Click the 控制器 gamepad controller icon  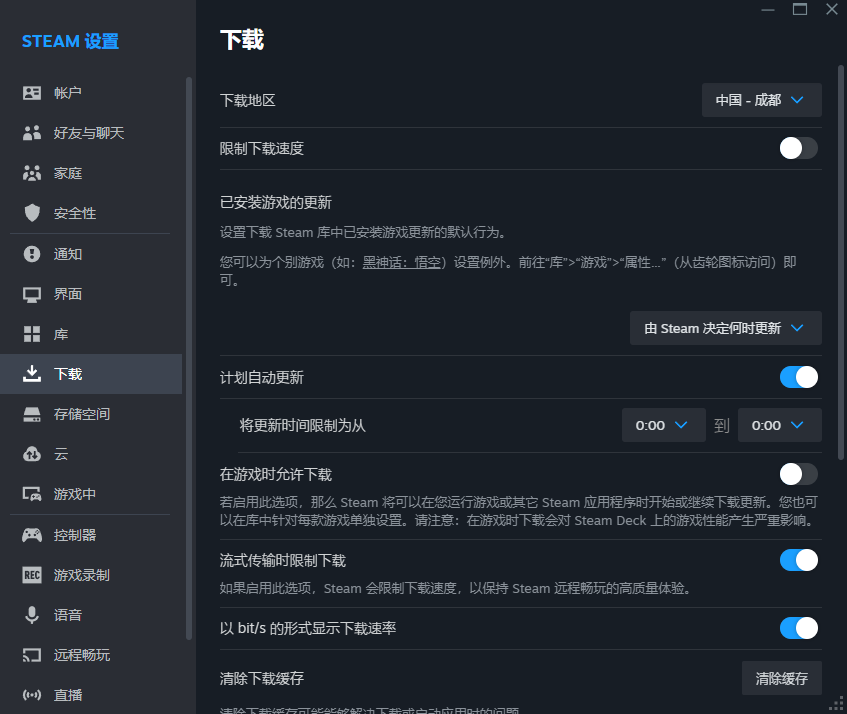[x=31, y=534]
